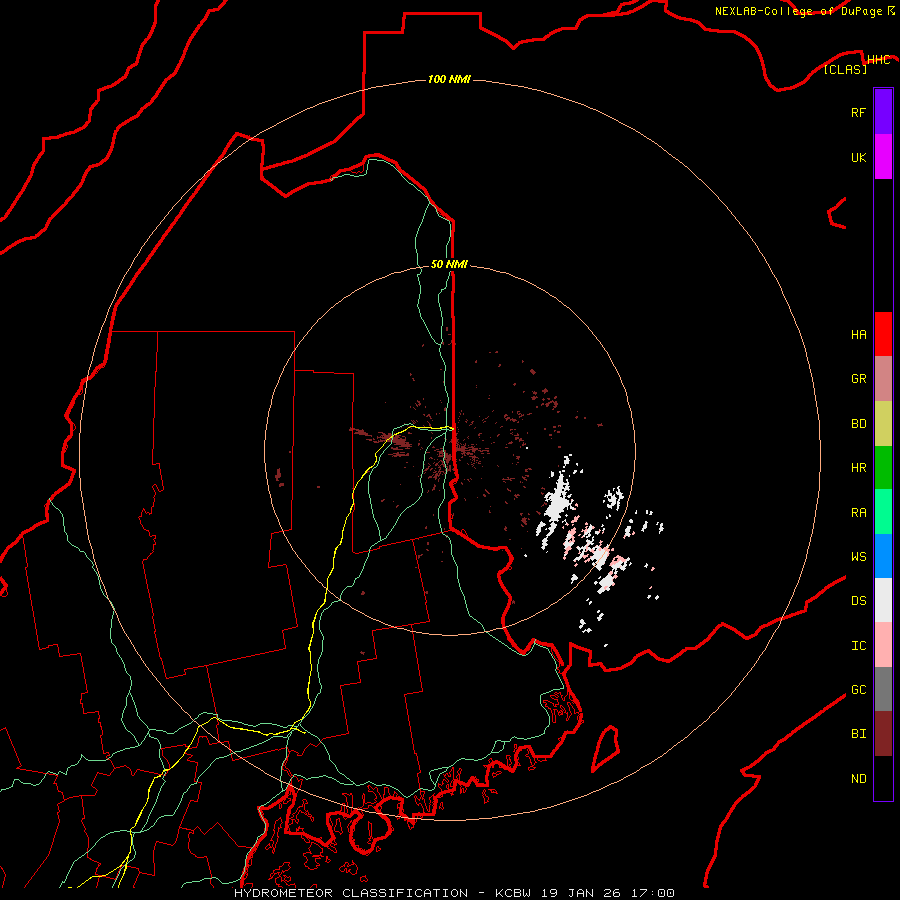This screenshot has width=900, height=900.
Task: Click the IC pink legend swatch
Action: pos(883,645)
